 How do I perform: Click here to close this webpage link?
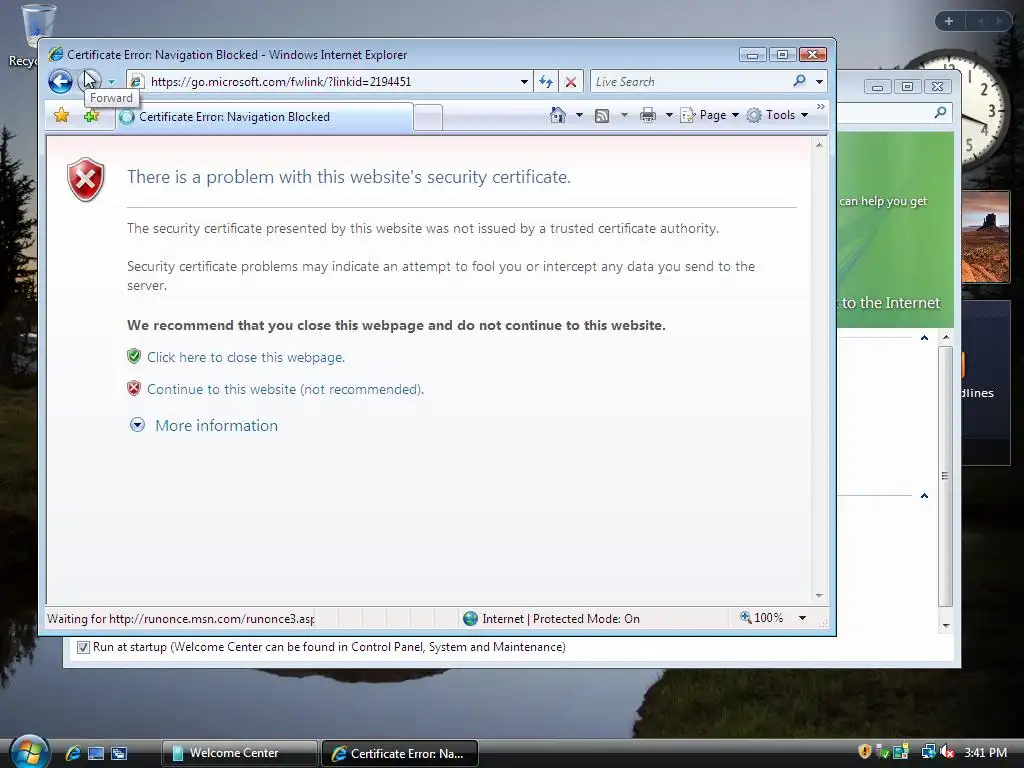tap(246, 357)
